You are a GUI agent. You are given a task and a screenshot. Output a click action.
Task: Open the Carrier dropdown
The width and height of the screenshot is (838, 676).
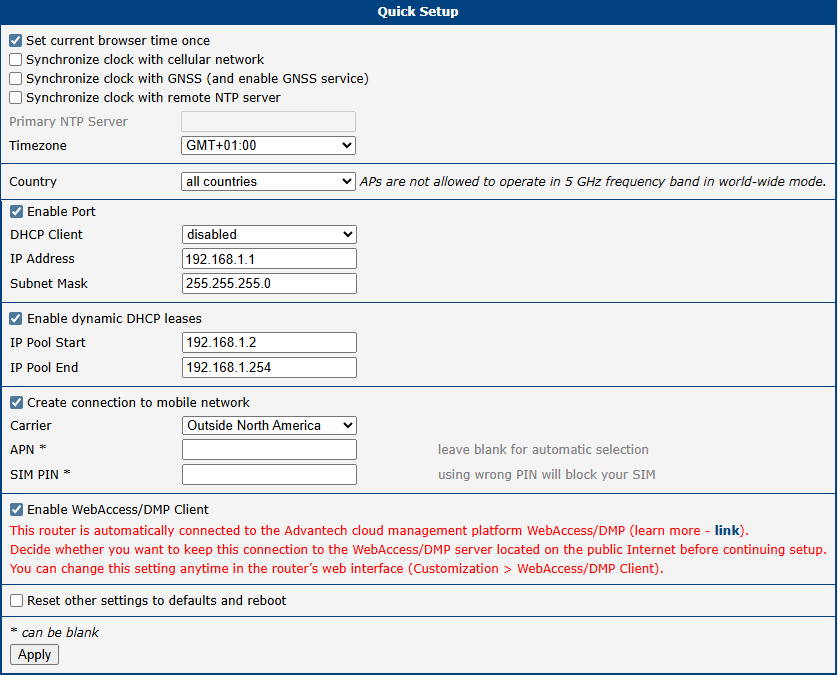269,425
